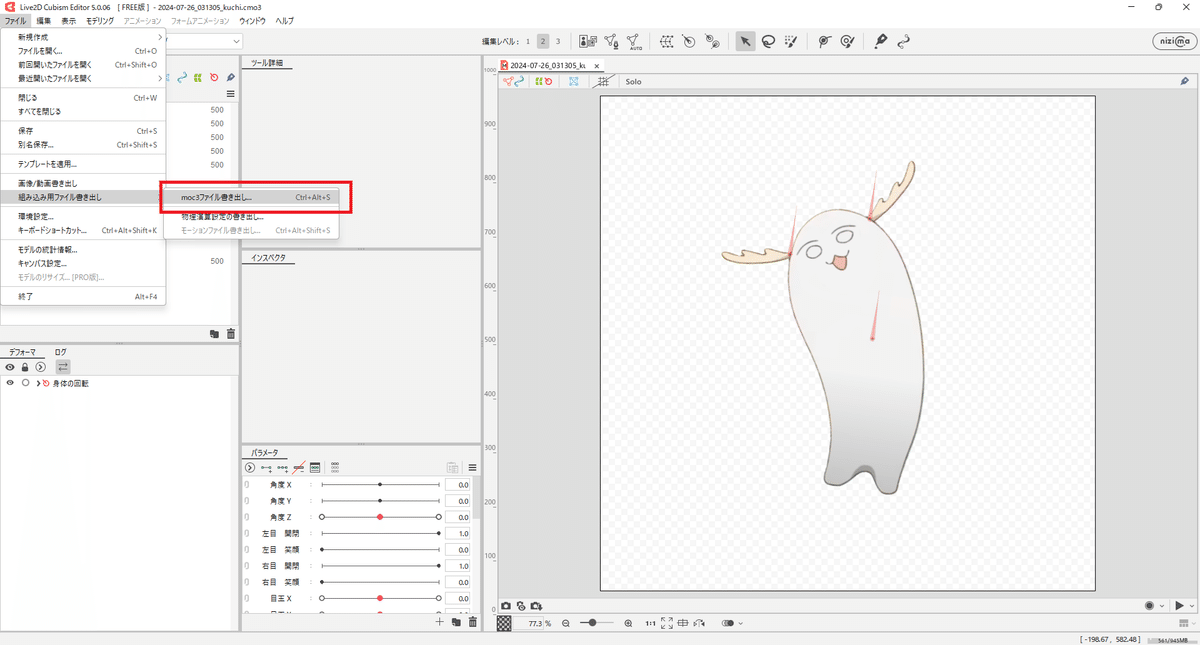Open the play button dropdown arrow

(1192, 606)
